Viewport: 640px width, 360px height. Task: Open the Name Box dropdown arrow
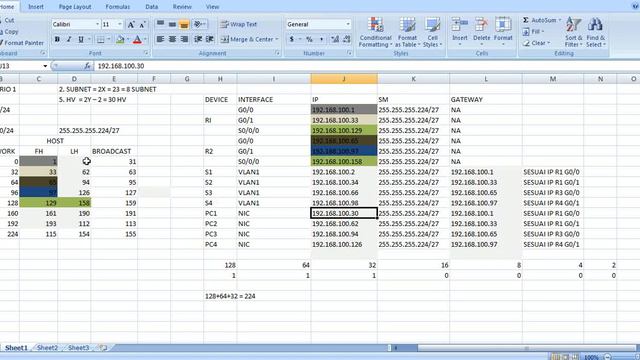pyautogui.click(x=45, y=66)
